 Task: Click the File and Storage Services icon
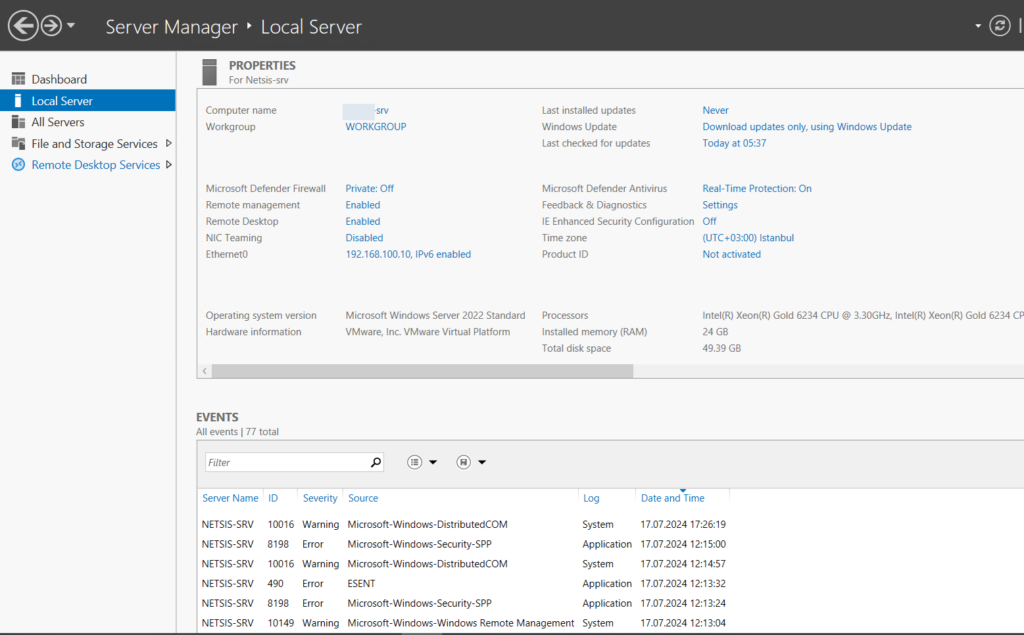(x=18, y=144)
